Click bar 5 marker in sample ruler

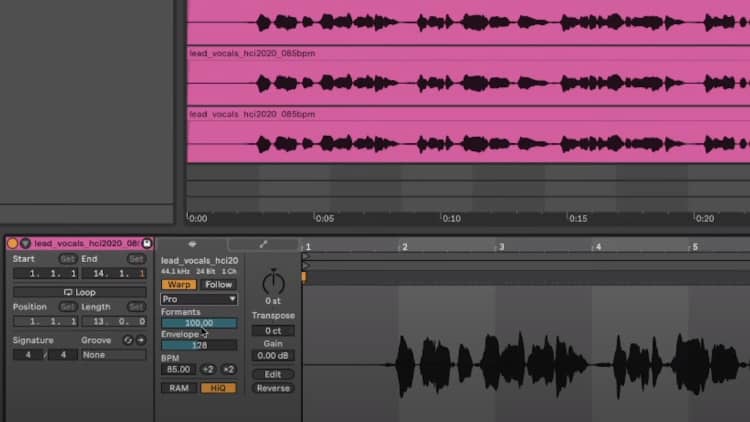coord(695,247)
